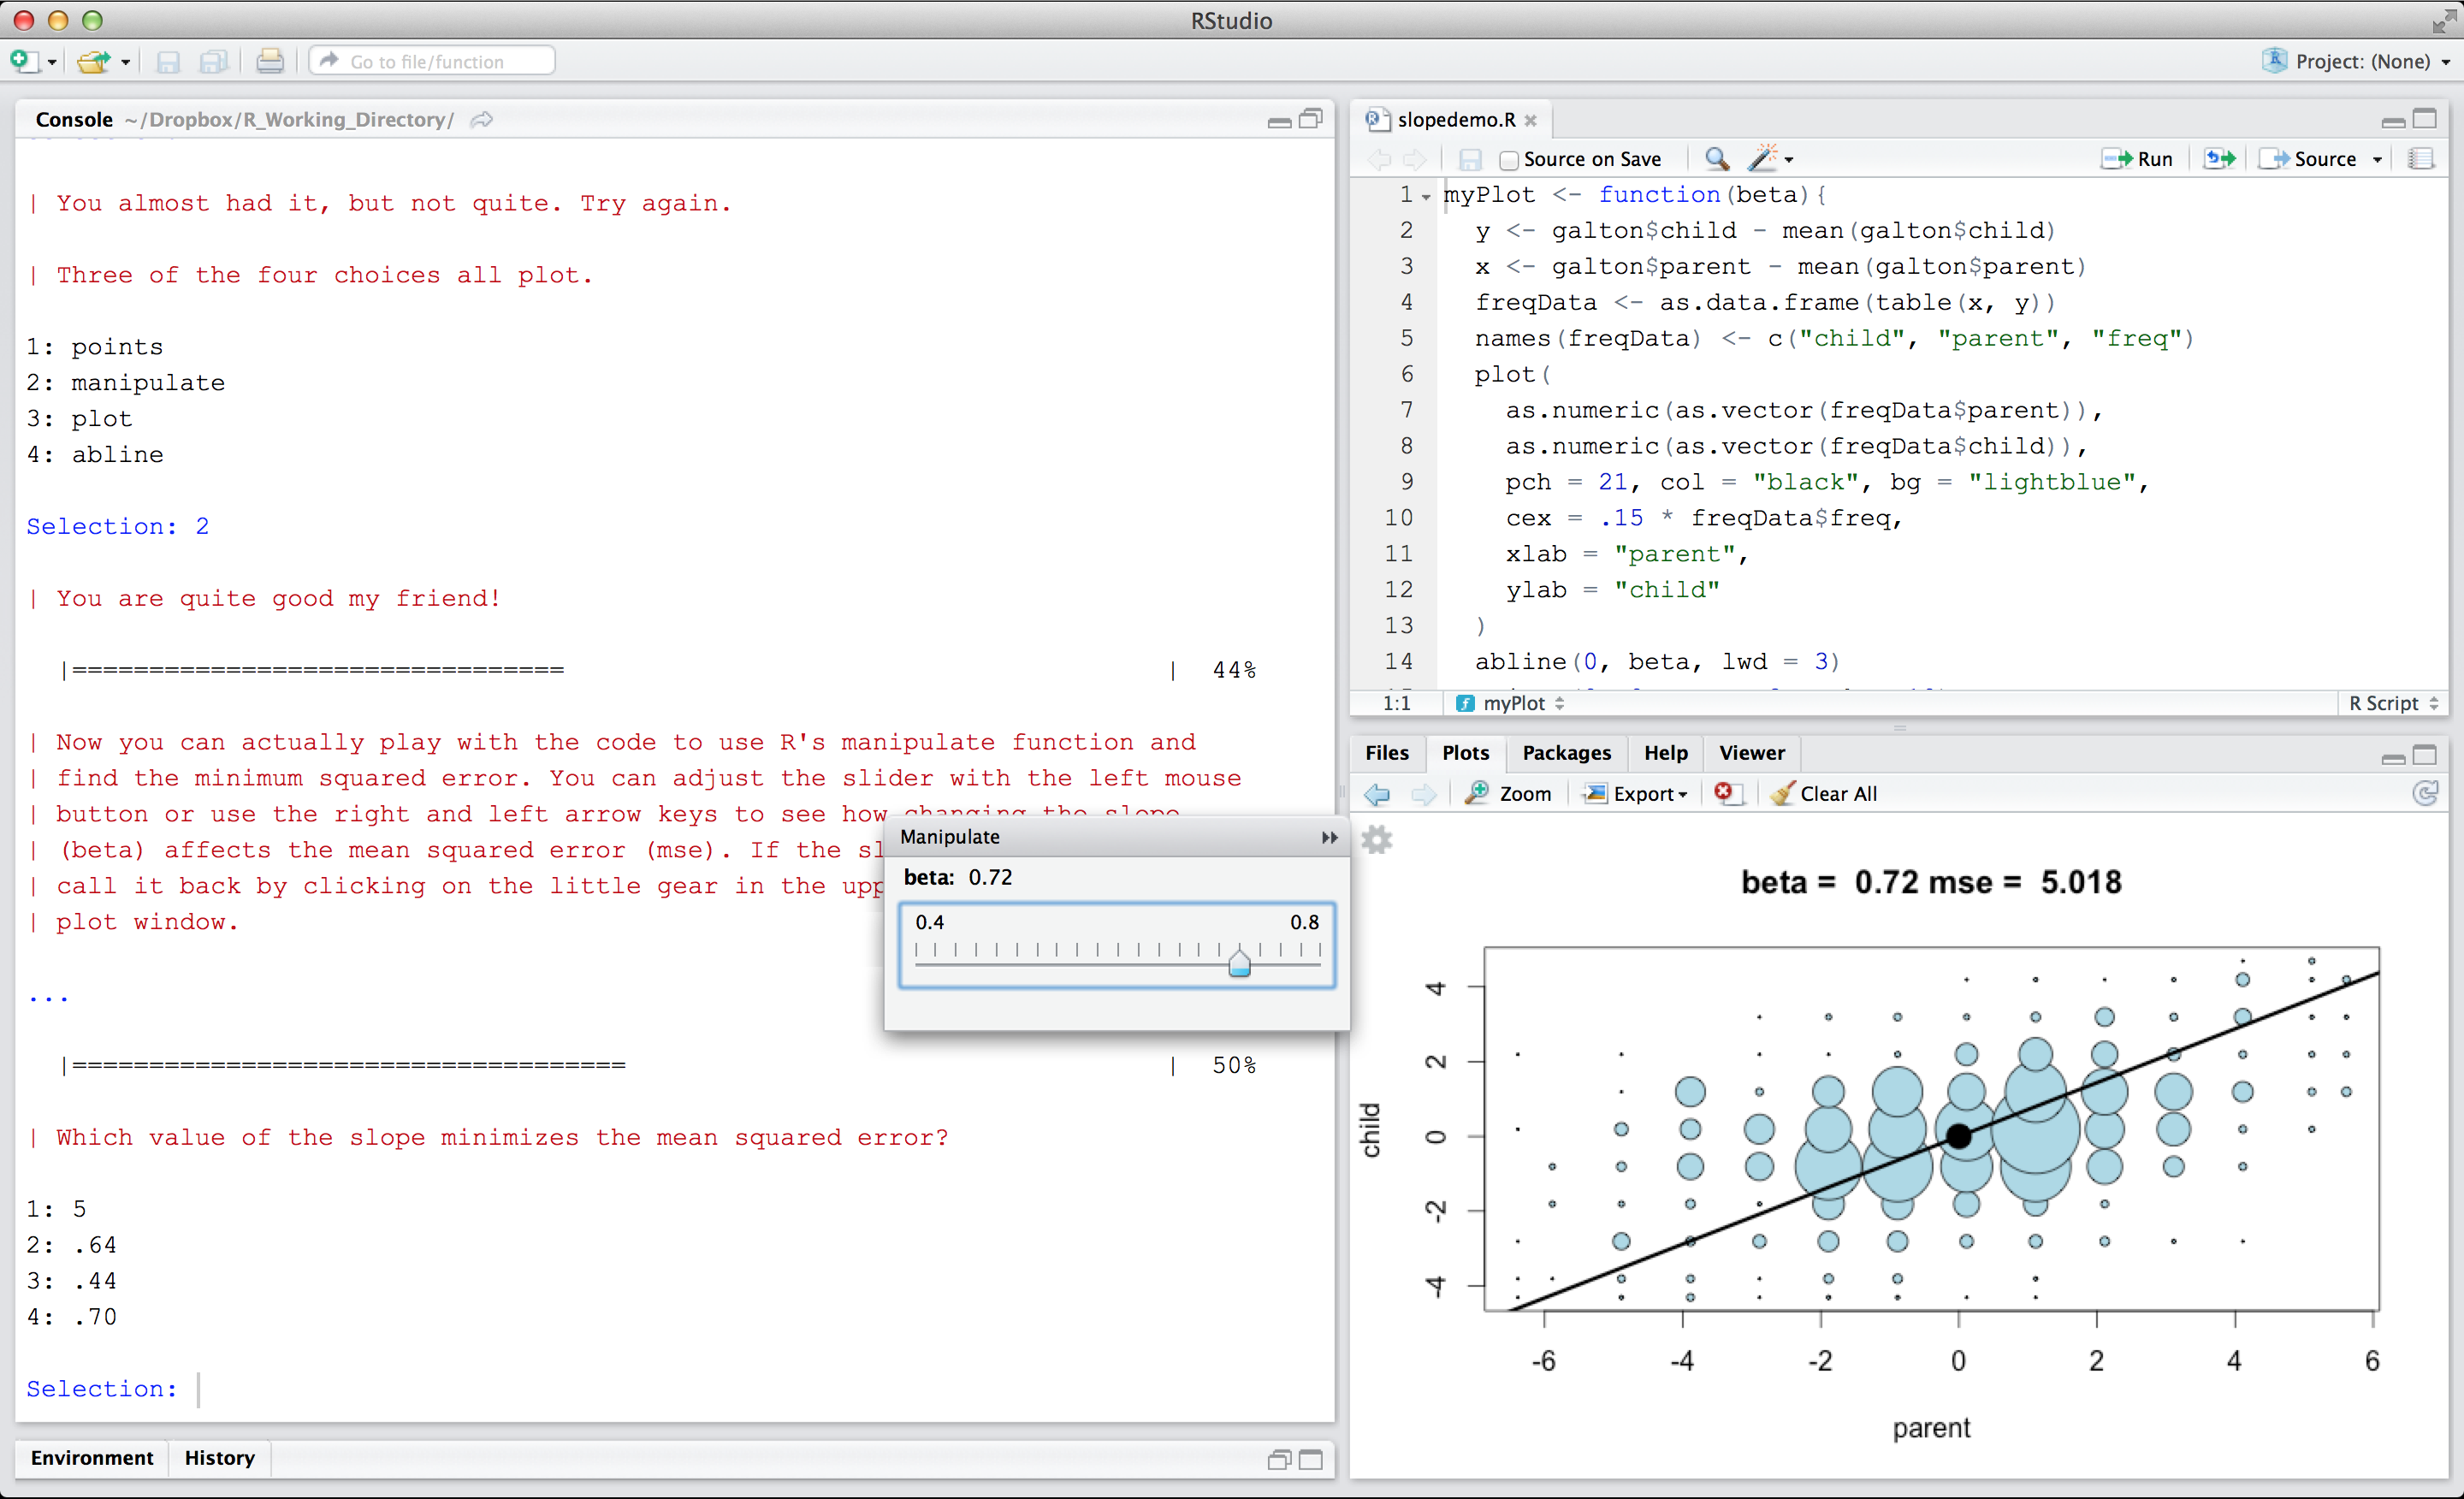The width and height of the screenshot is (2464, 1499).
Task: Switch to the Viewer tab
Action: [1752, 752]
